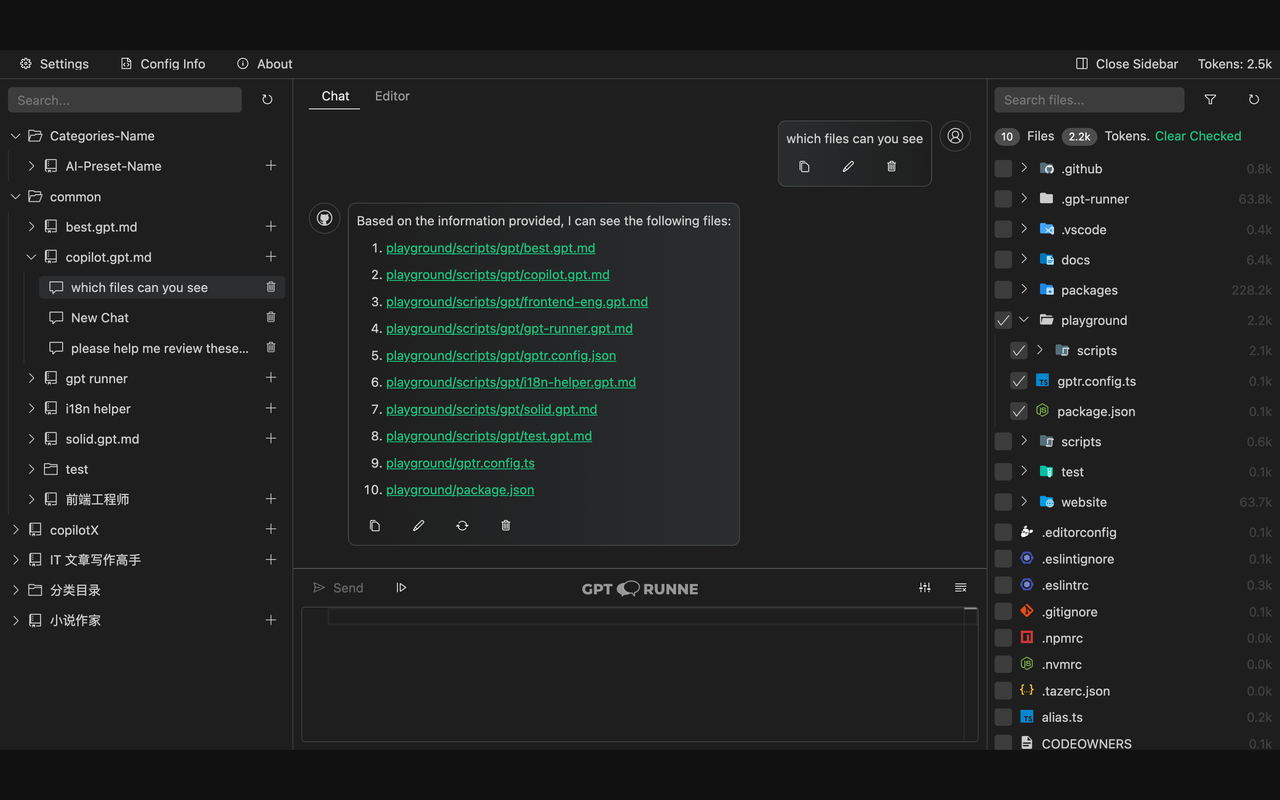Click Clear Checked link
1280x800 pixels.
click(1198, 136)
